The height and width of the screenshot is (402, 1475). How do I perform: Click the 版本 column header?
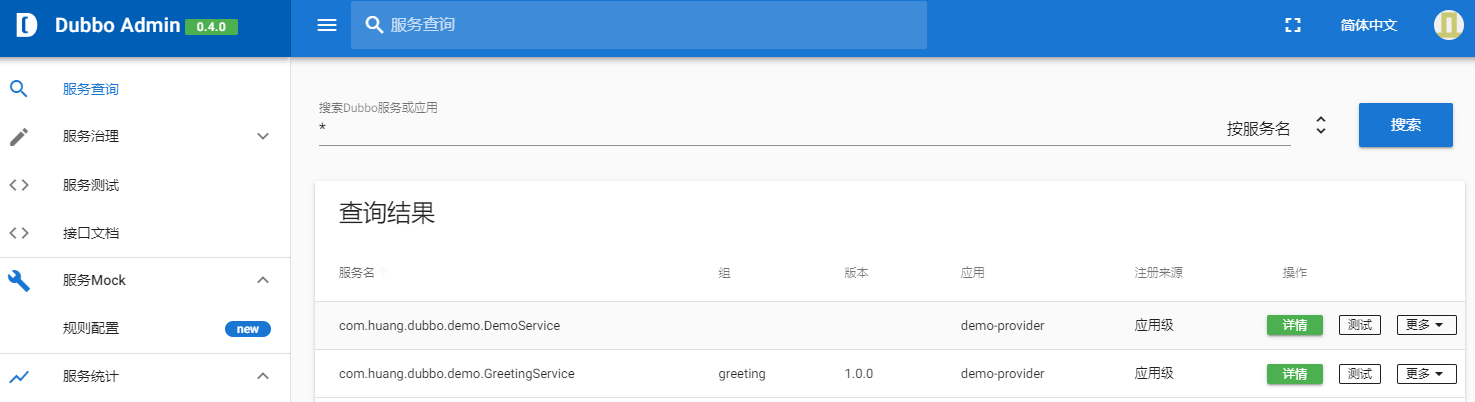pos(856,273)
